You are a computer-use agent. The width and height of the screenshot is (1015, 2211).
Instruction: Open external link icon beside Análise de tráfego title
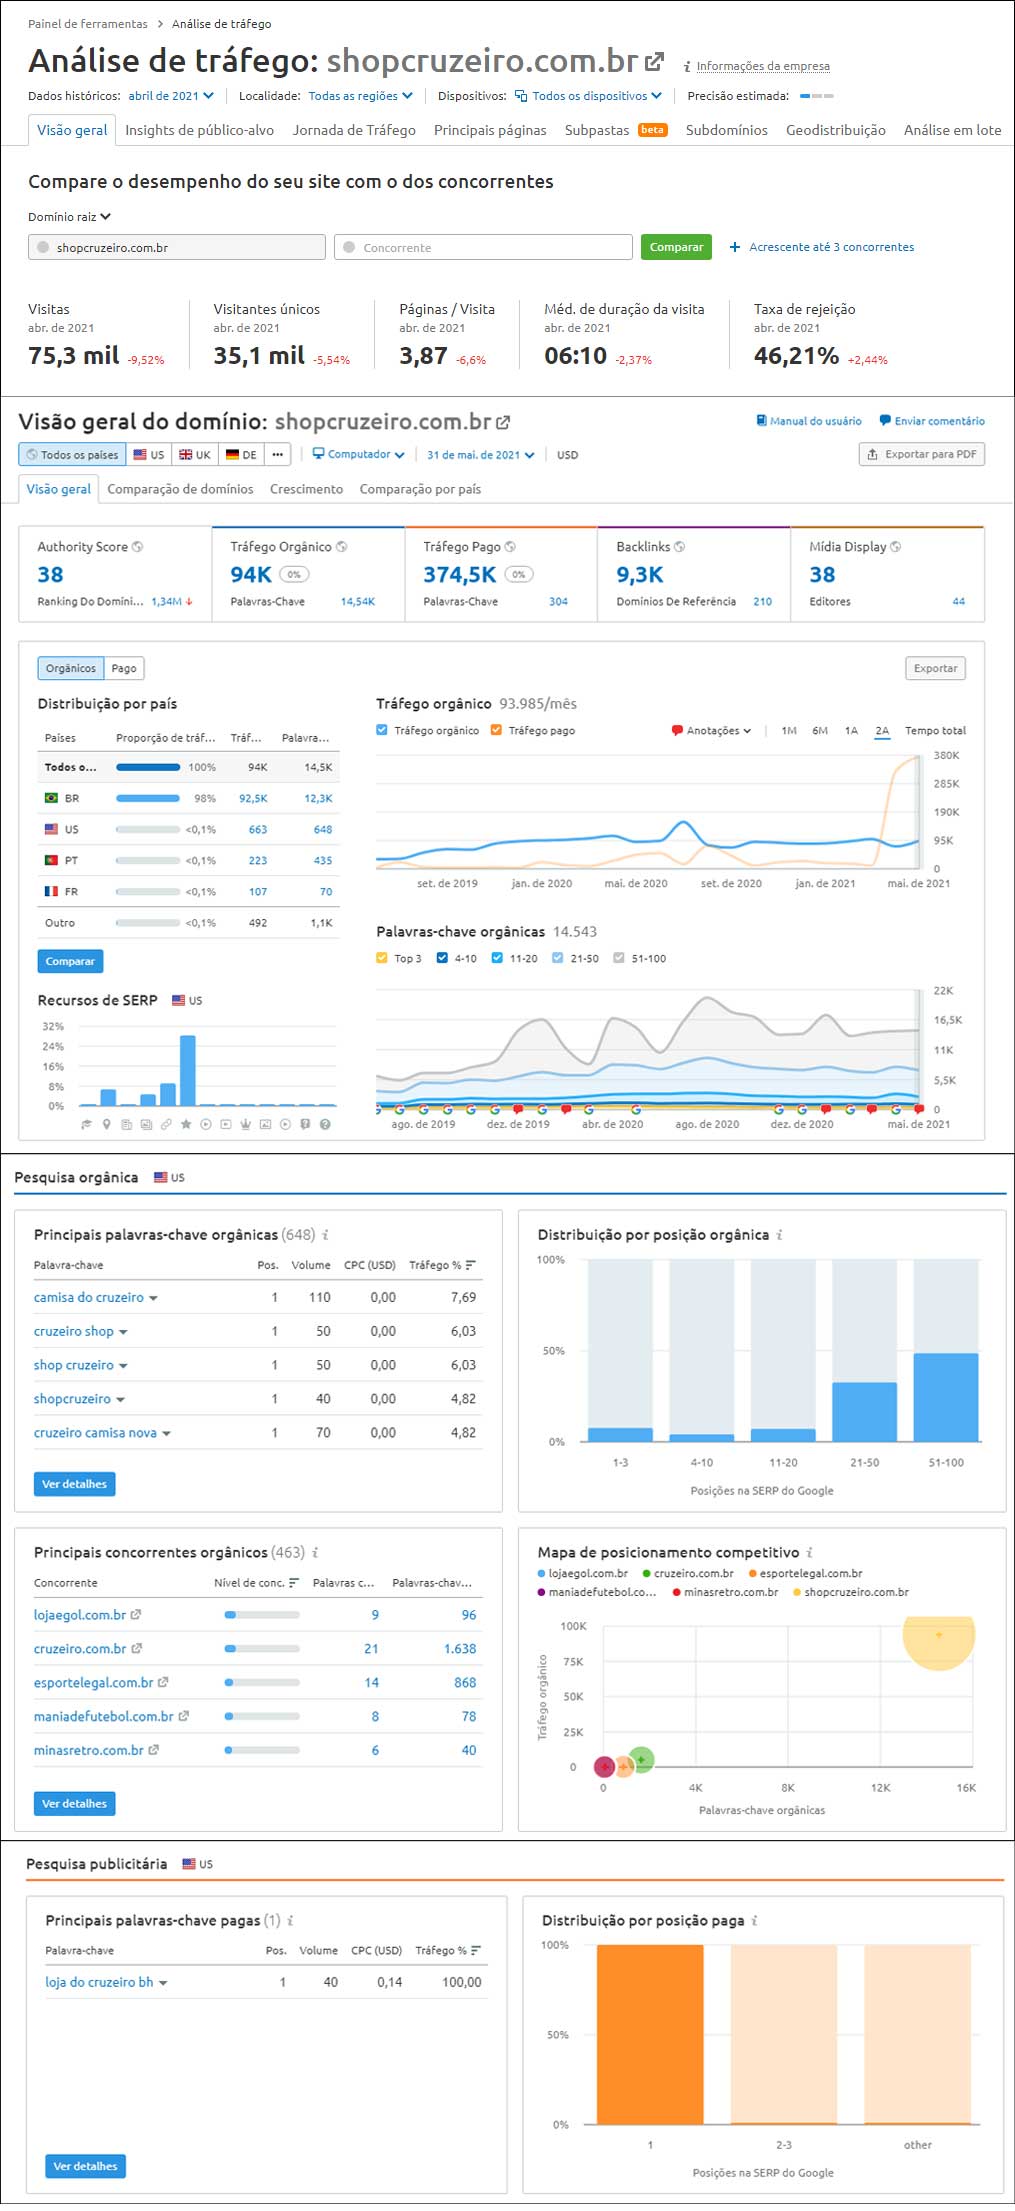[x=654, y=62]
